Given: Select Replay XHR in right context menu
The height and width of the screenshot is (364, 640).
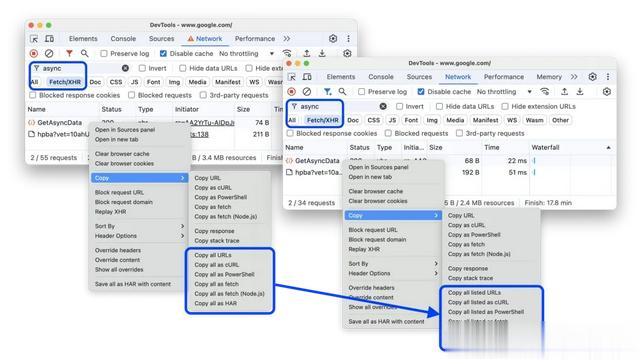Looking at the screenshot, I should coord(364,249).
